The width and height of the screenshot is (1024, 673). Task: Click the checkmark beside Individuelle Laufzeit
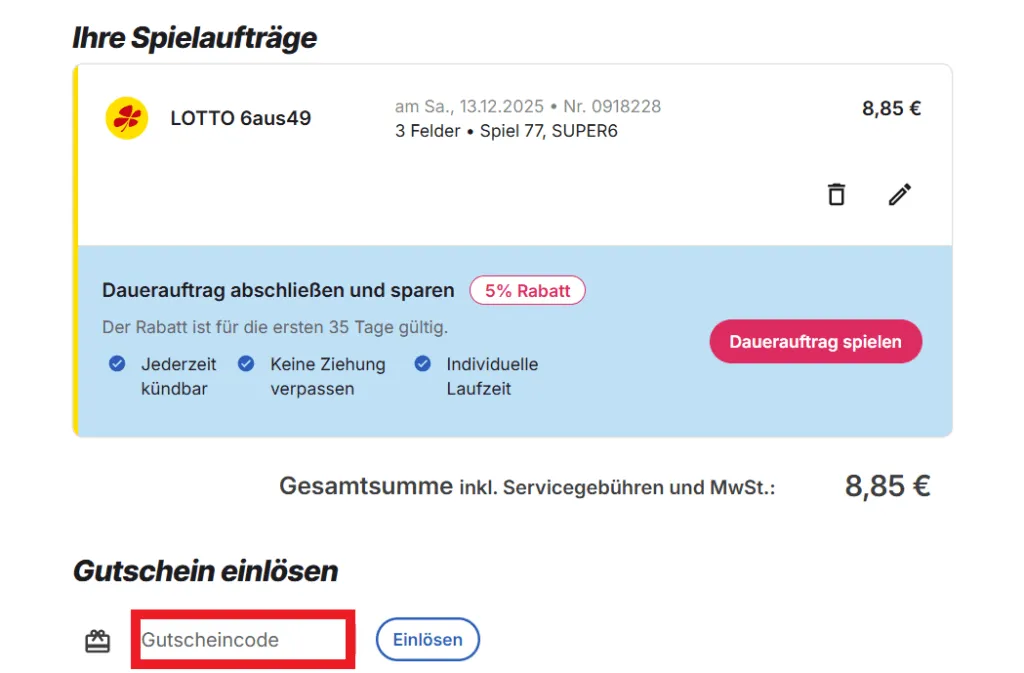(x=423, y=364)
